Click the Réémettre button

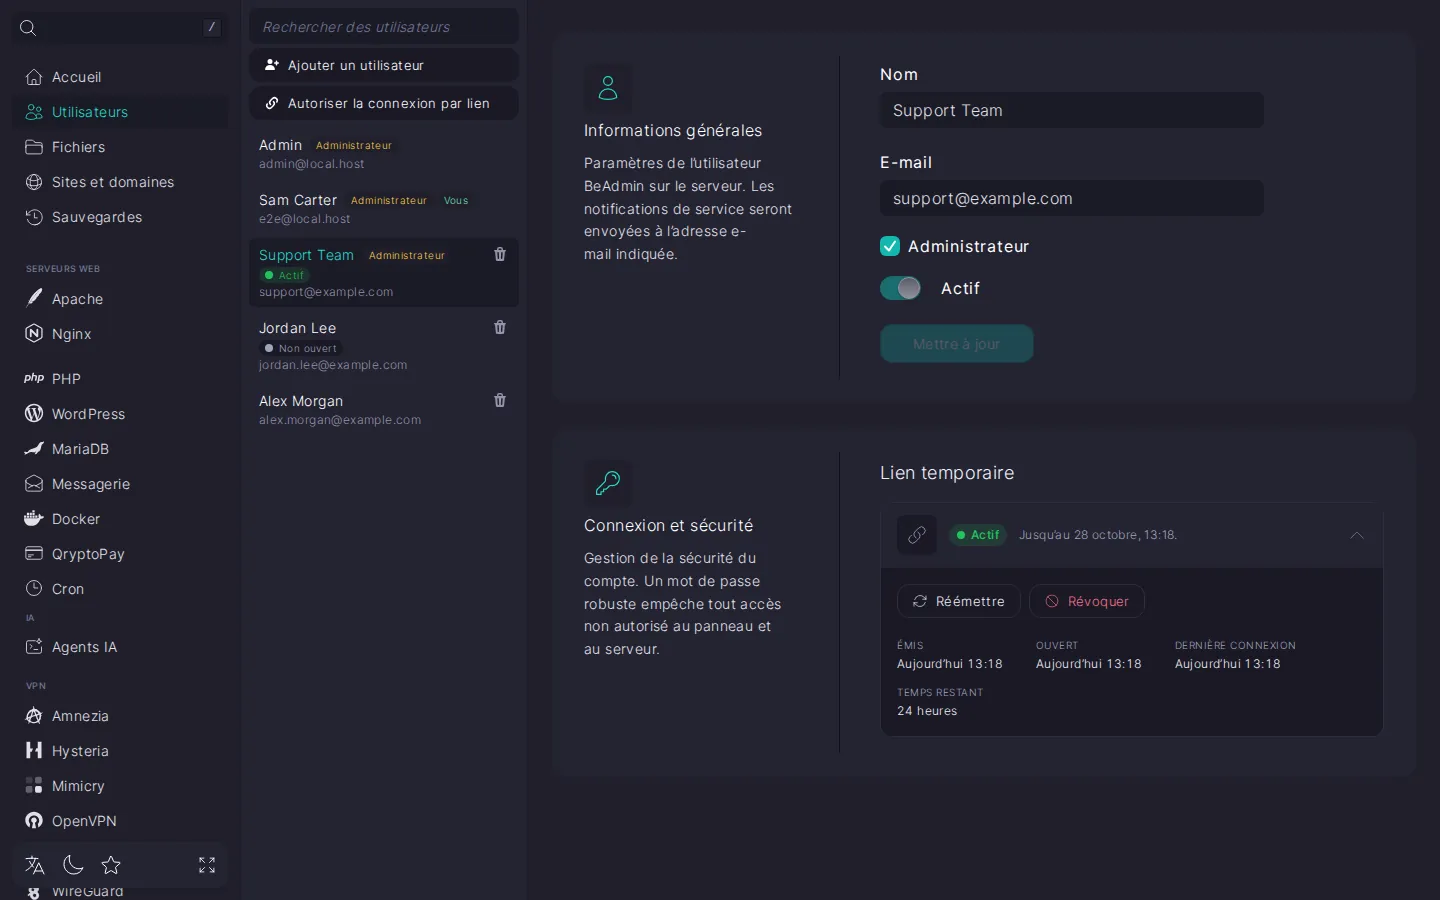(x=959, y=601)
